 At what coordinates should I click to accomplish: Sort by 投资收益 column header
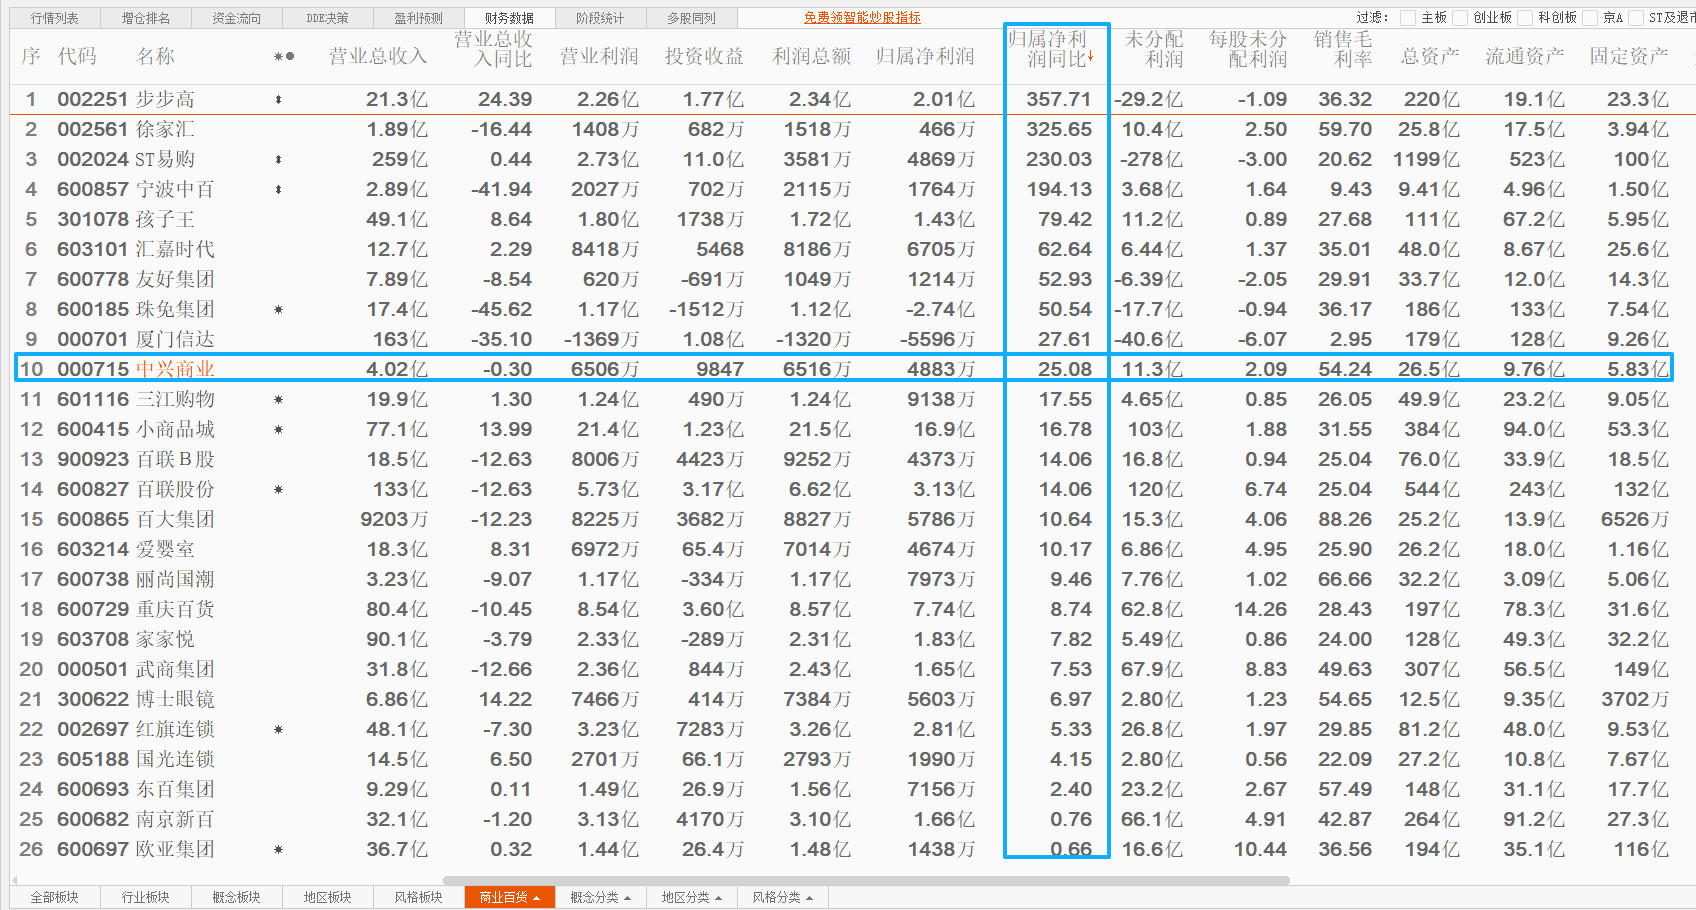click(704, 56)
